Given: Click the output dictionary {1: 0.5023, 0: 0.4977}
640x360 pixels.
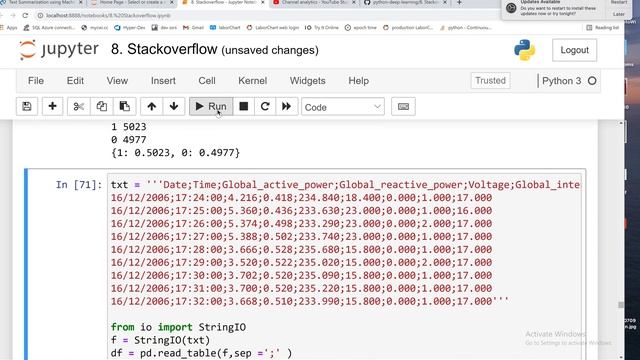Looking at the screenshot, I should (x=176, y=153).
